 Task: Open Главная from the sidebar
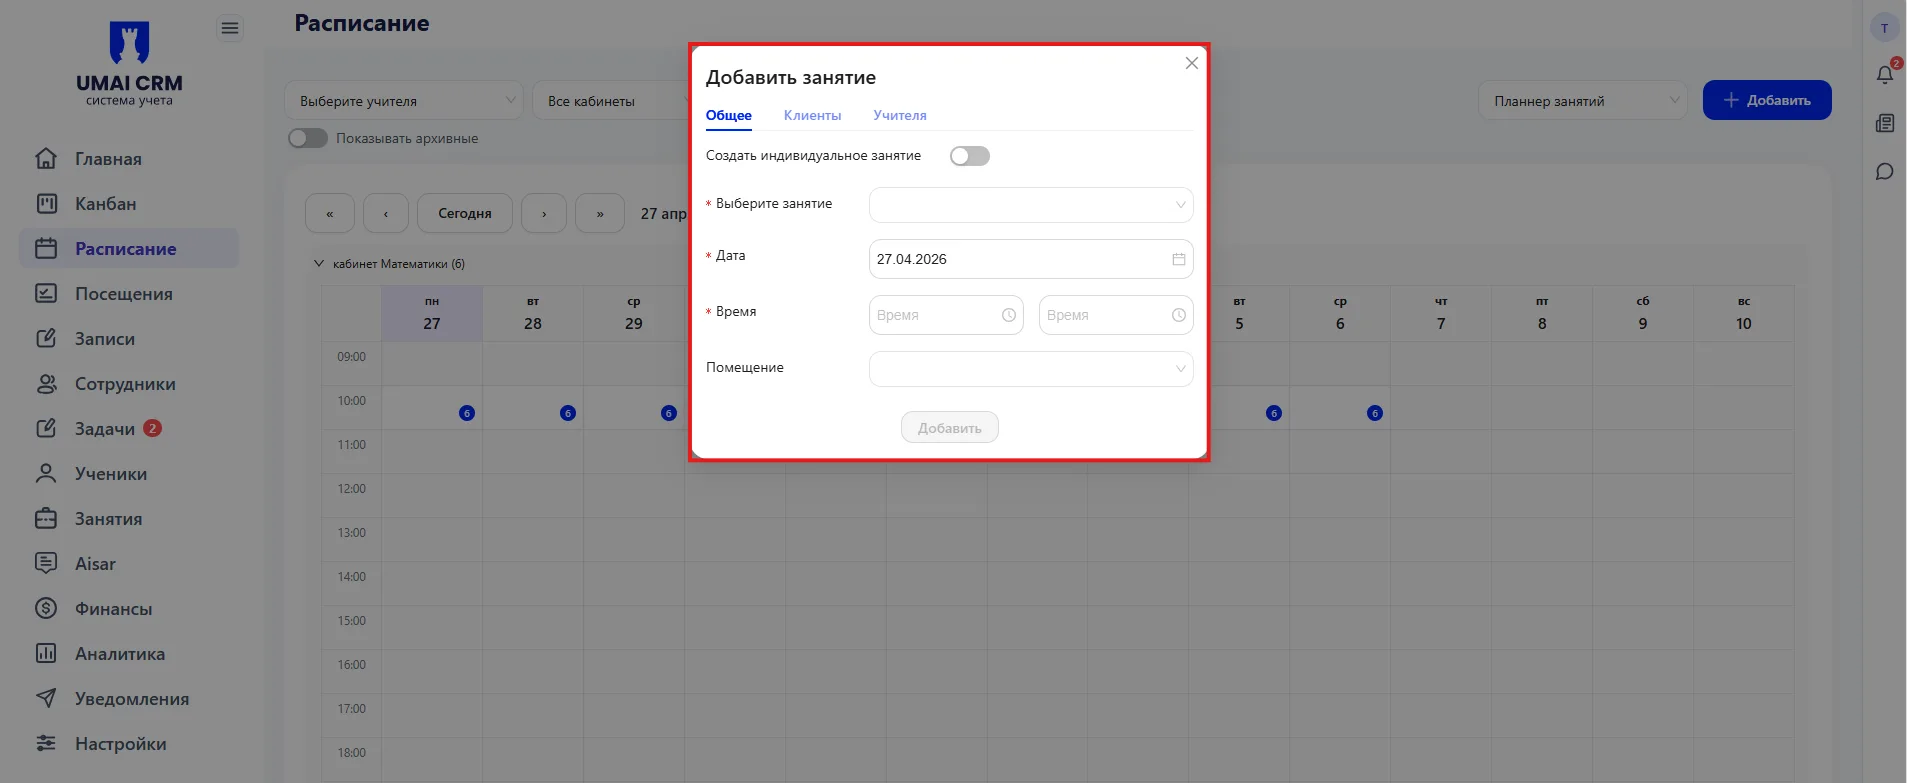pyautogui.click(x=129, y=159)
